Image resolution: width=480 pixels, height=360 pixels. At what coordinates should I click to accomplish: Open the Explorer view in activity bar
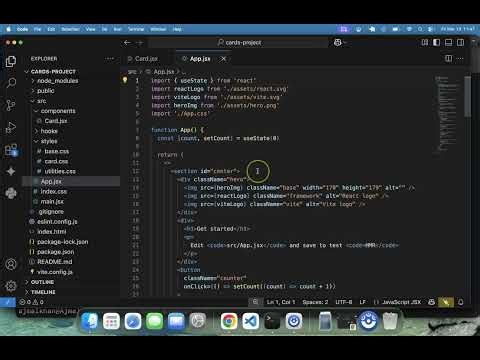(x=11, y=61)
